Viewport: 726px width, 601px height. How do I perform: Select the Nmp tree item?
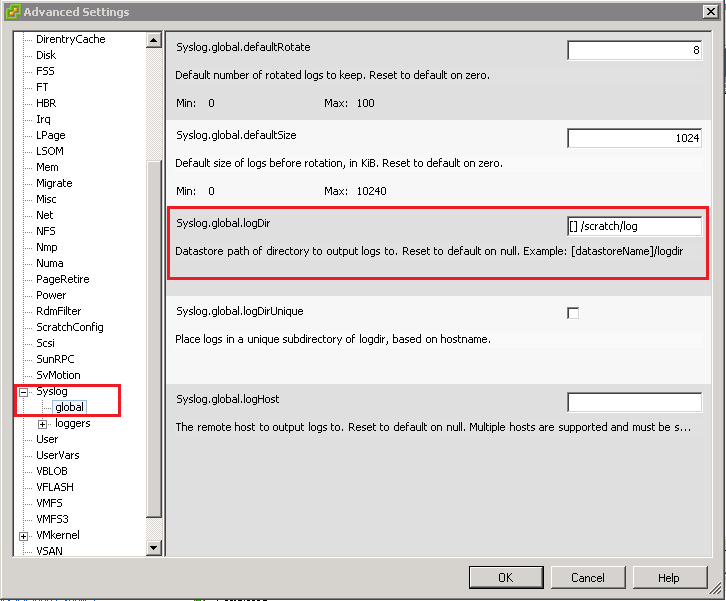point(47,247)
